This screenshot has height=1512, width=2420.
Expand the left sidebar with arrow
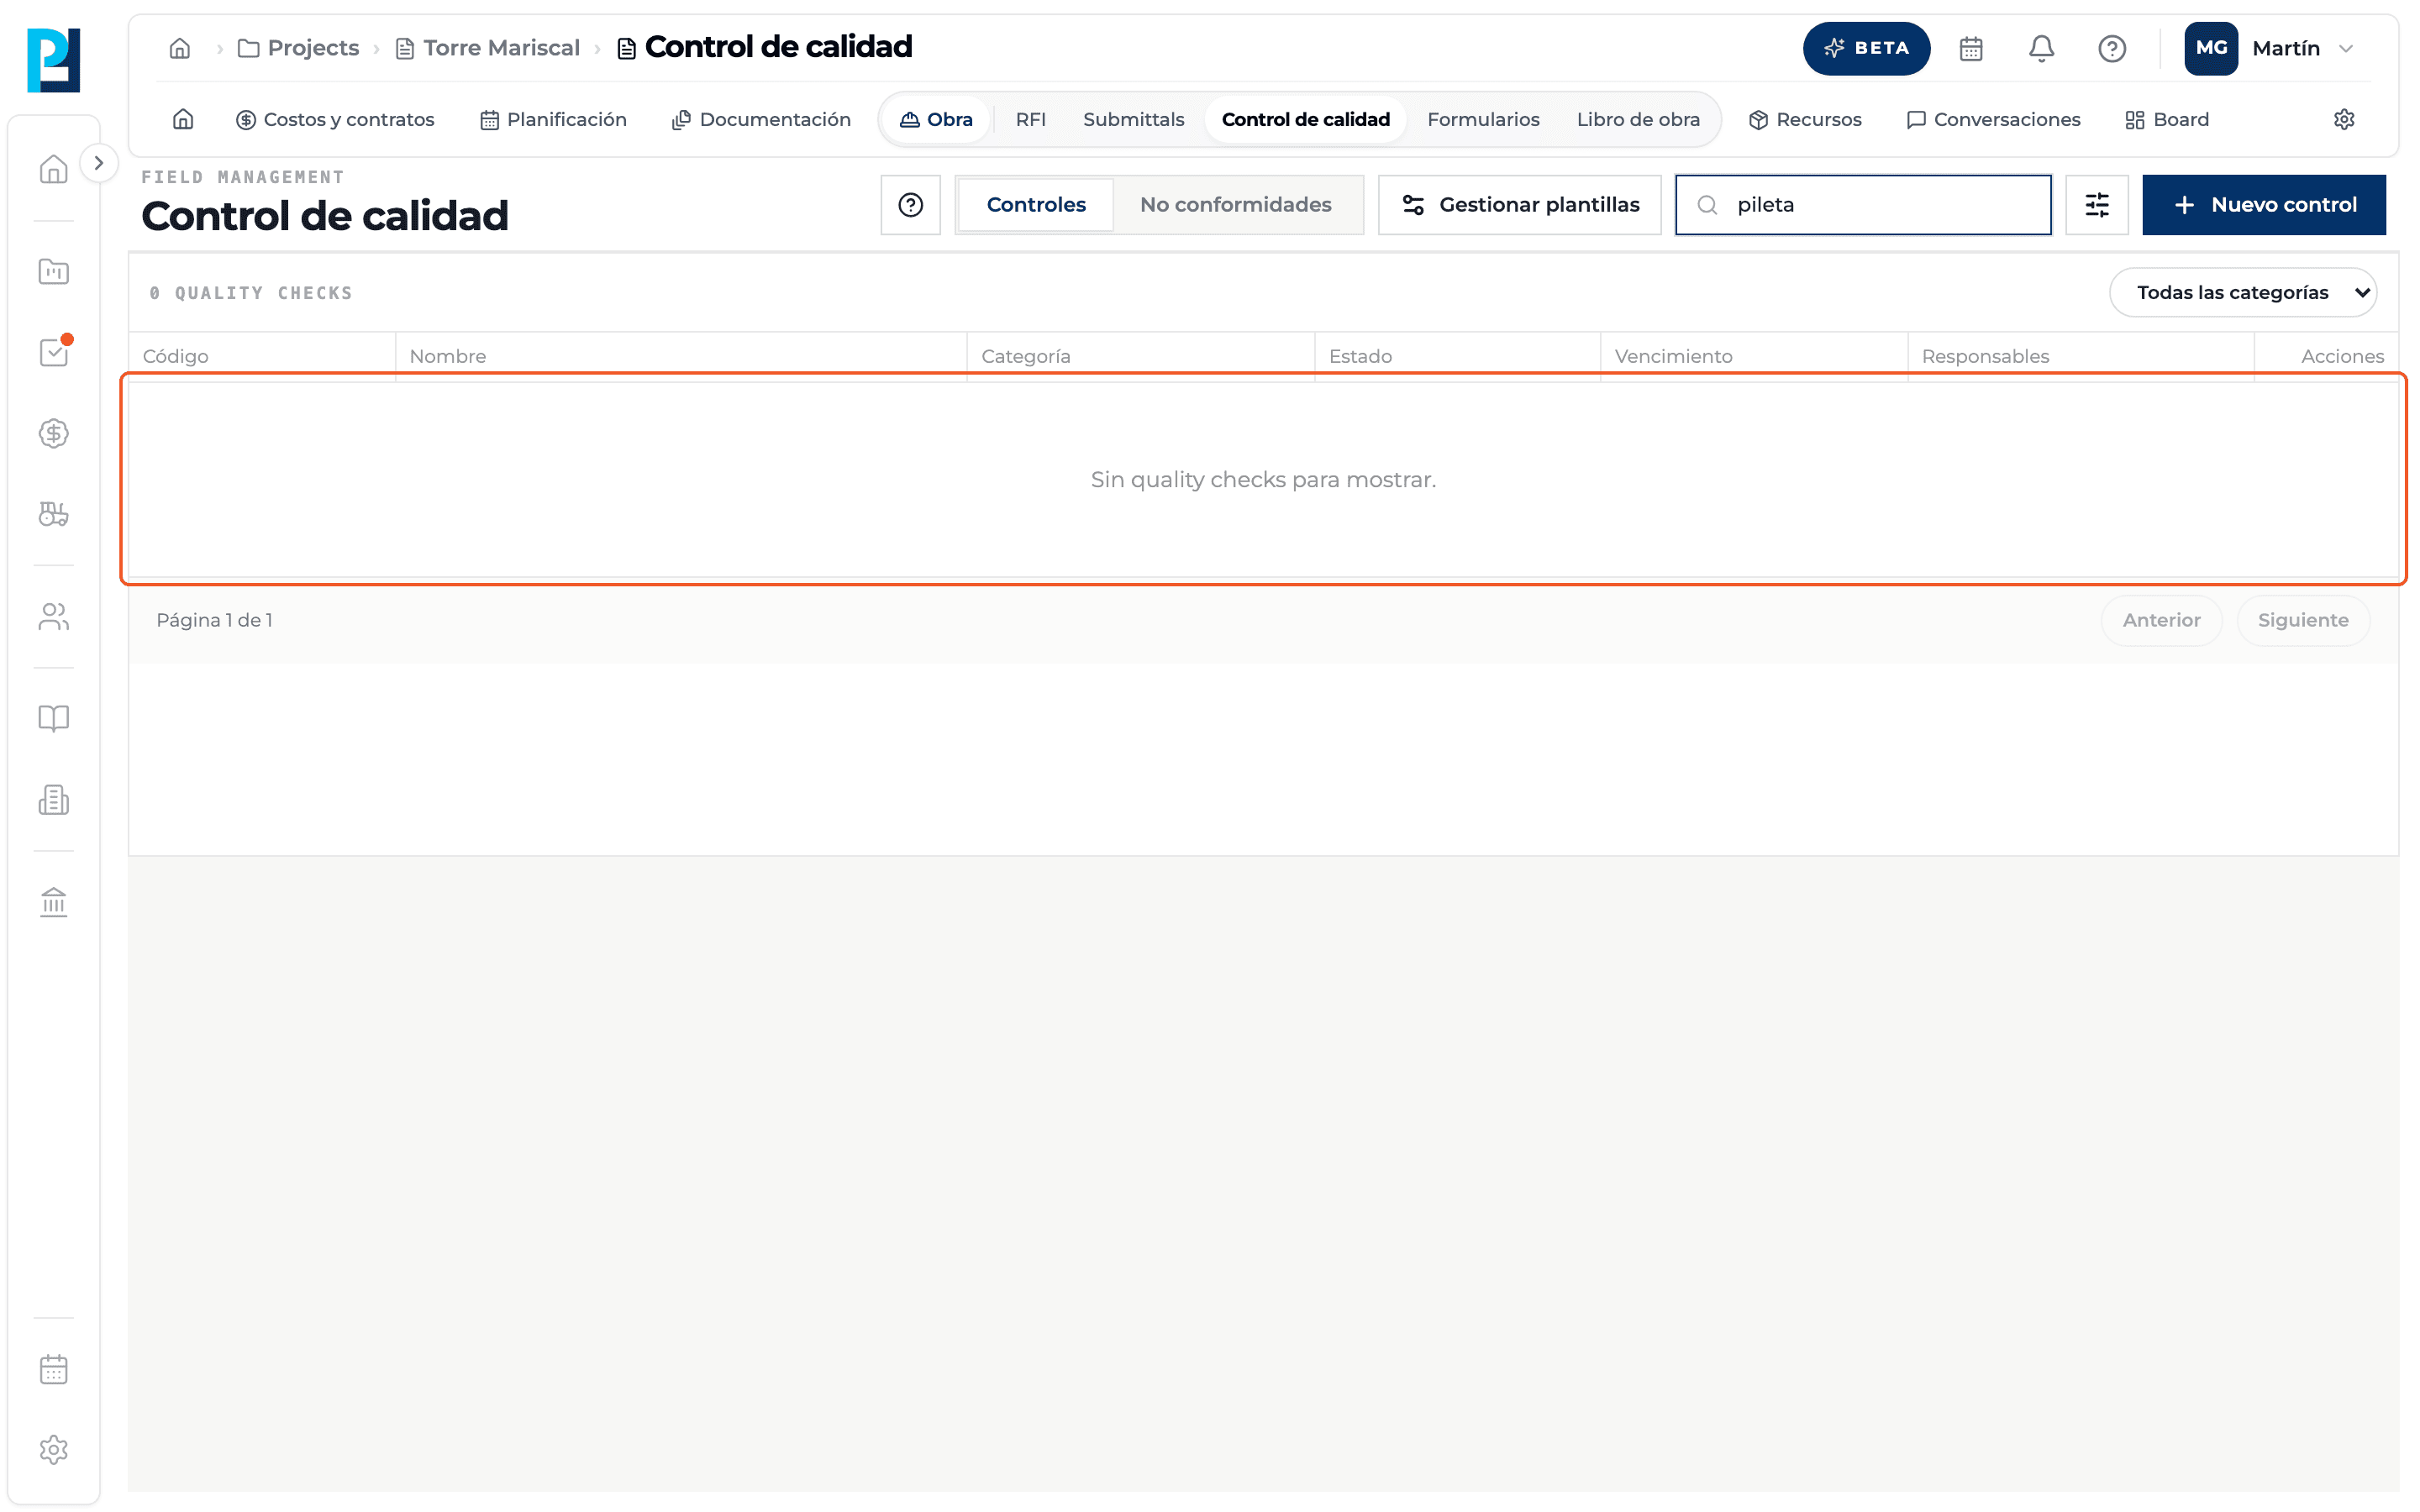98,163
